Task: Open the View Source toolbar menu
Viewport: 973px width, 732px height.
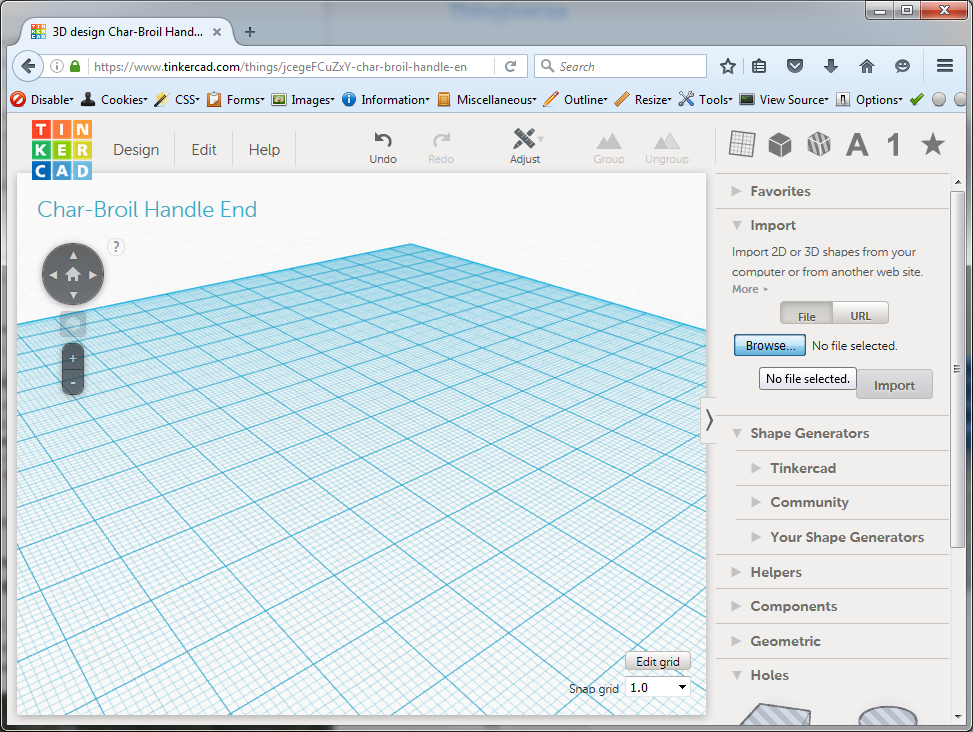Action: [784, 99]
